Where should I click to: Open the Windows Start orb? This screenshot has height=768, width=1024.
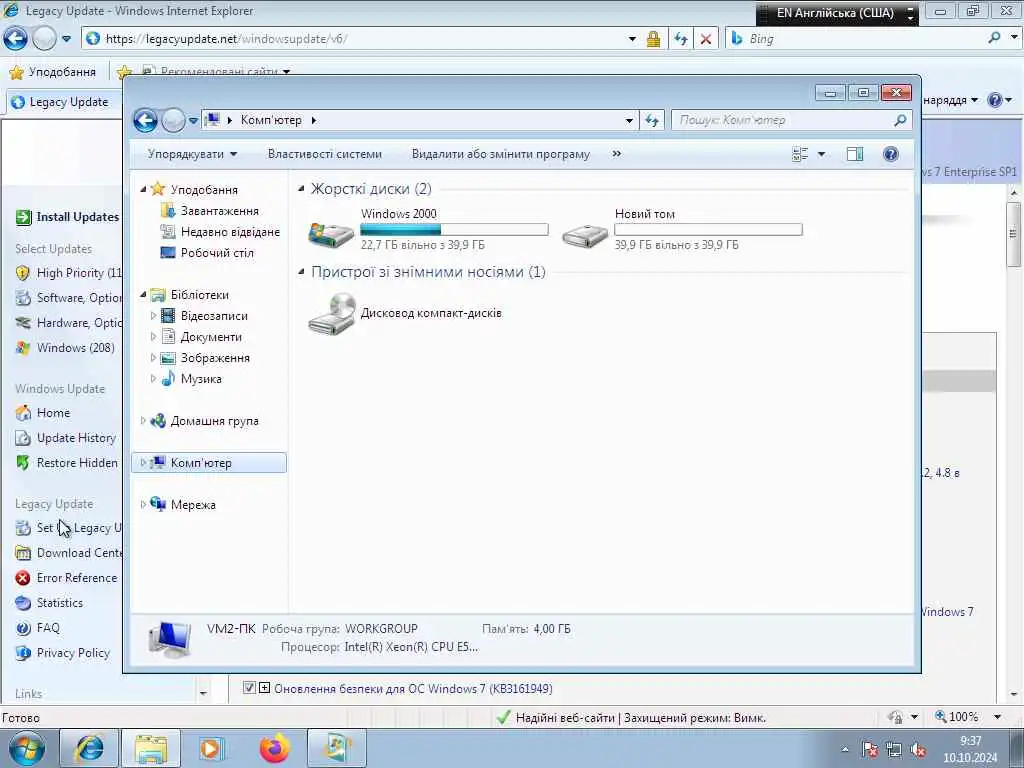[x=27, y=748]
